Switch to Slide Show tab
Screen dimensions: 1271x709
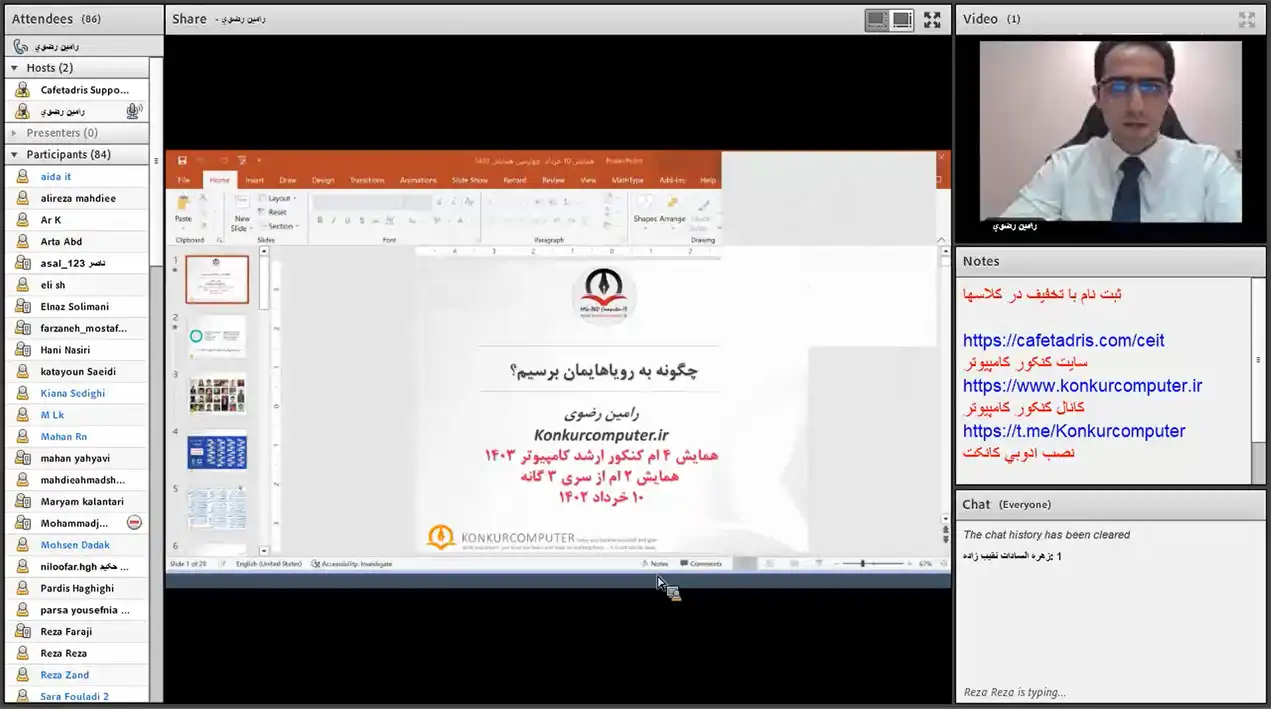point(469,180)
